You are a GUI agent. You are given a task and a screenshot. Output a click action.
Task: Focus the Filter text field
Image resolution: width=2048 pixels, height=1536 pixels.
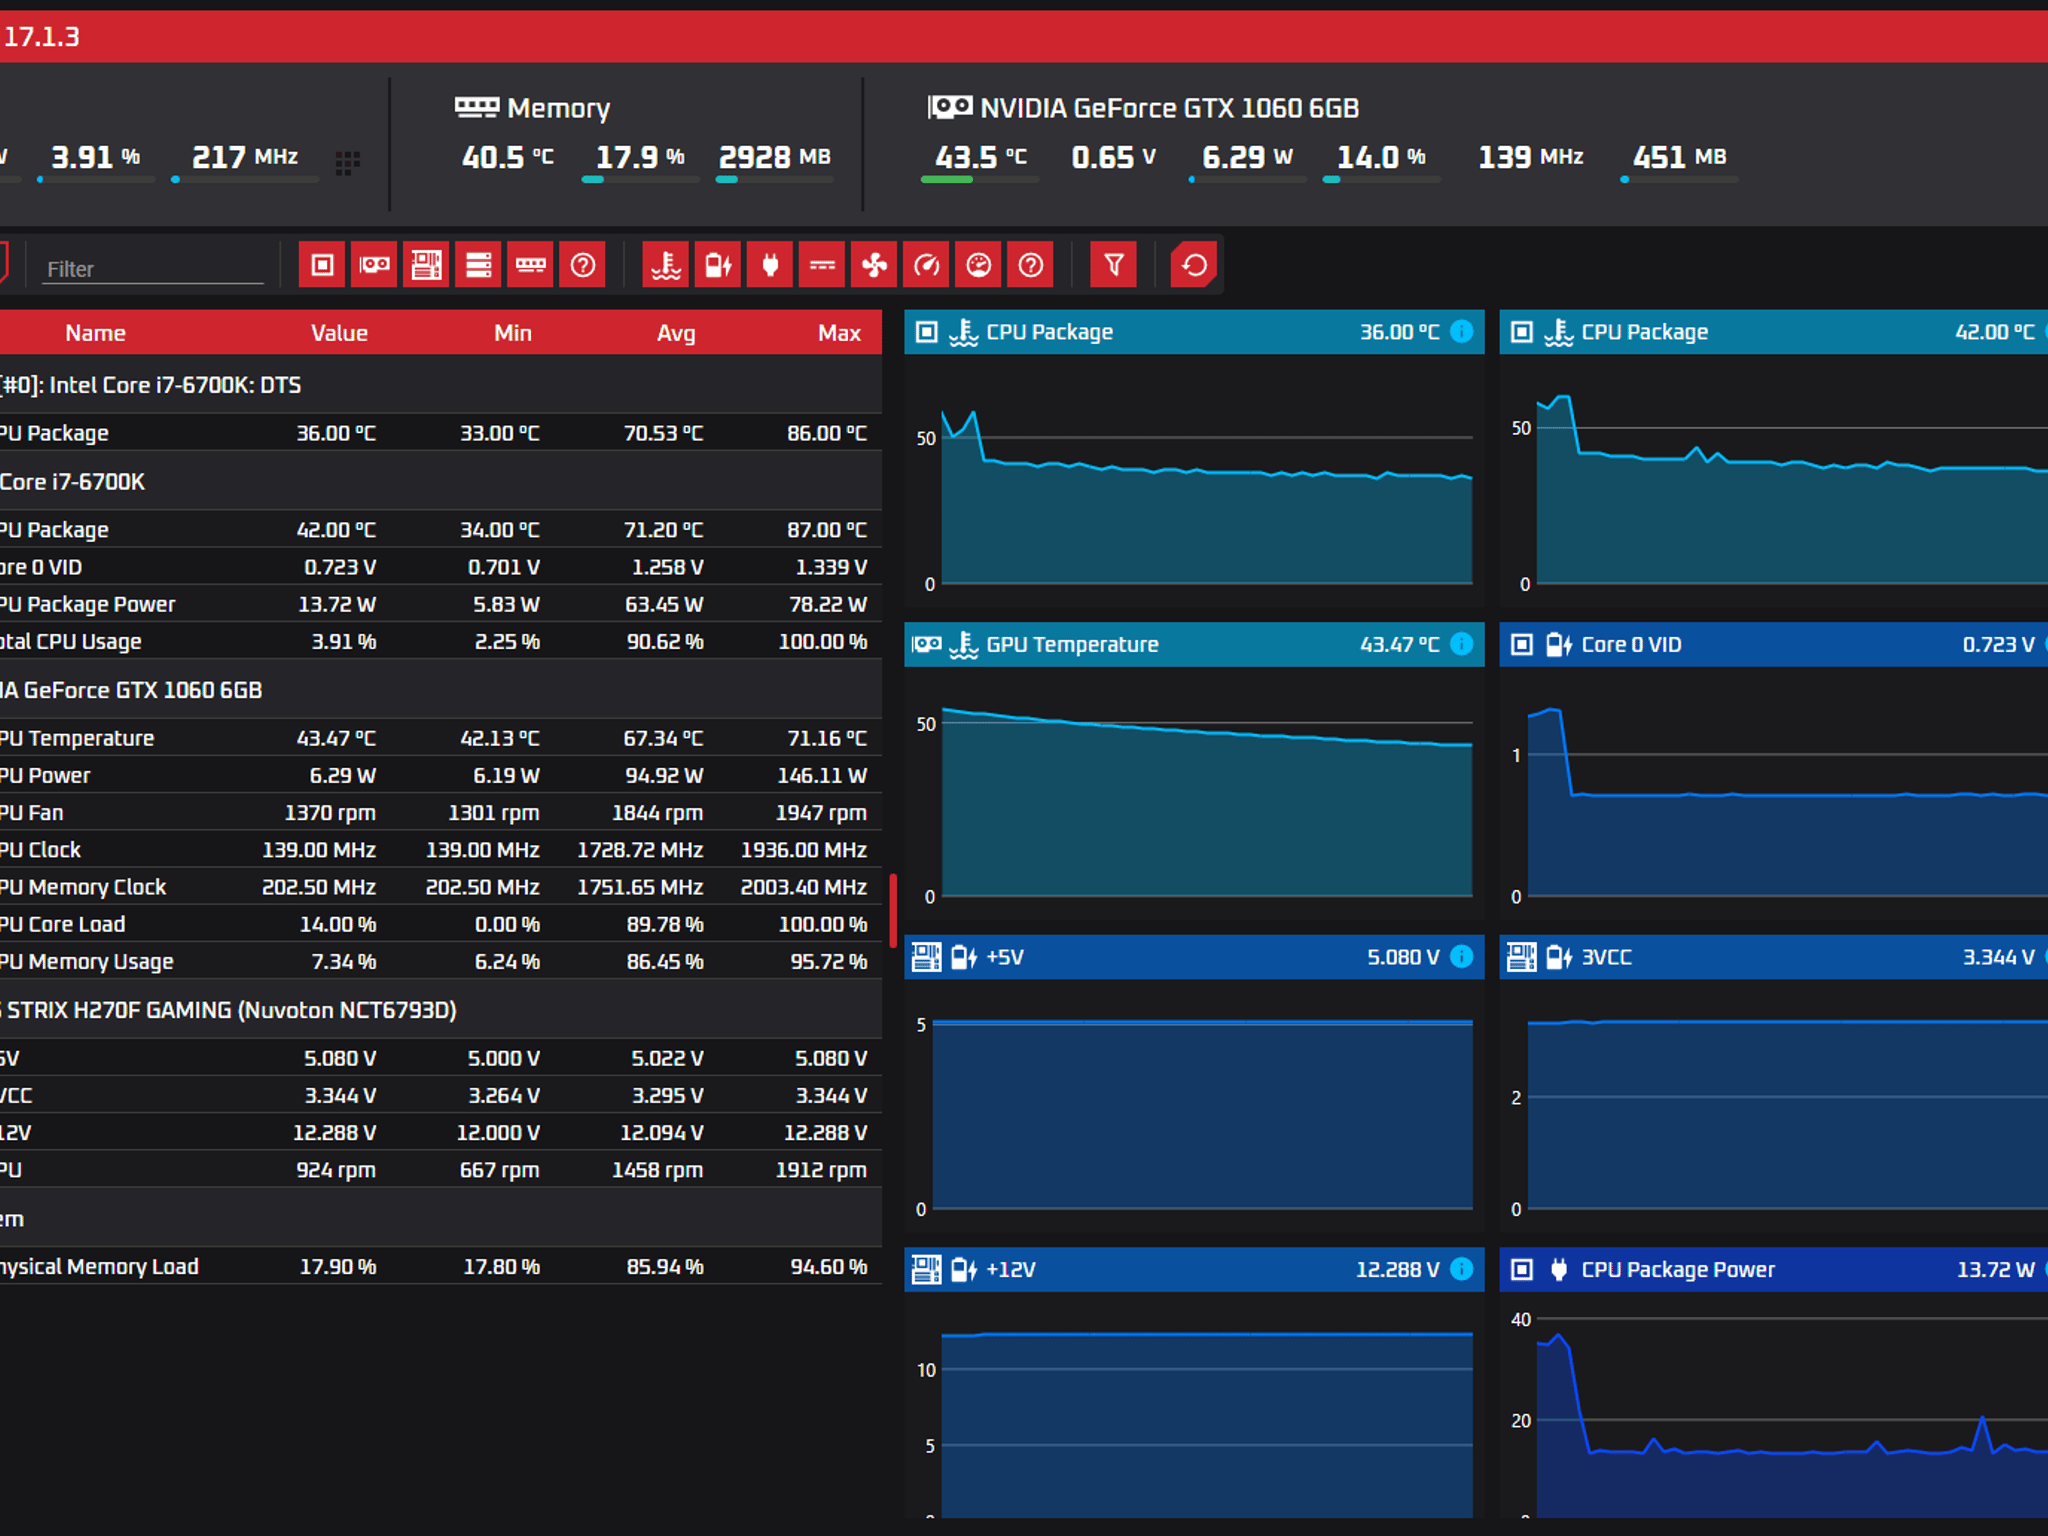tap(153, 269)
